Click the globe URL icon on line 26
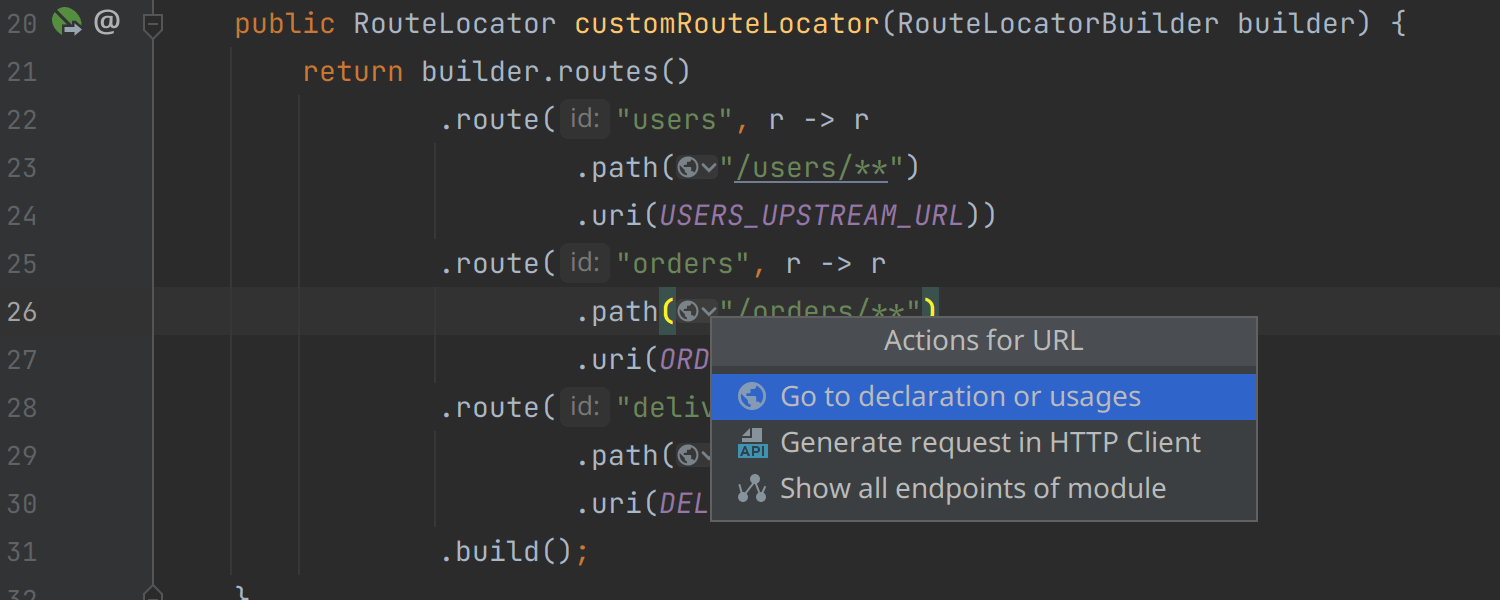 click(688, 312)
